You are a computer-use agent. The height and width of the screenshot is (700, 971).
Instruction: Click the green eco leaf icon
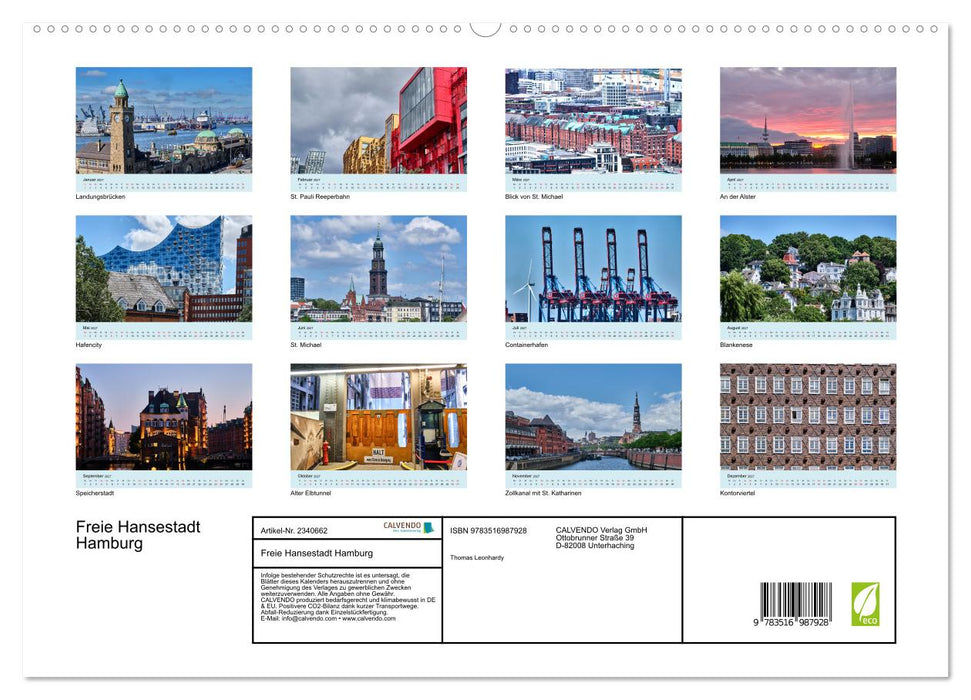click(x=865, y=604)
